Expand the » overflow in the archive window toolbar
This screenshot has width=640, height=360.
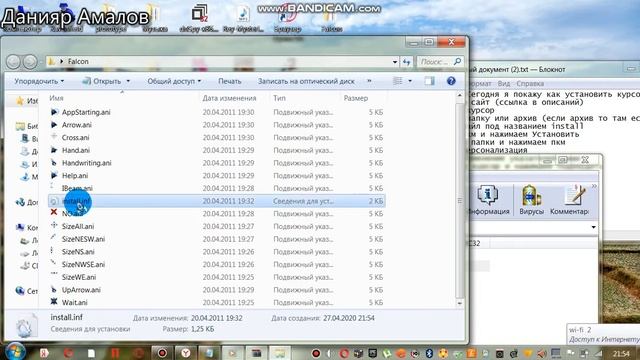pos(594,186)
